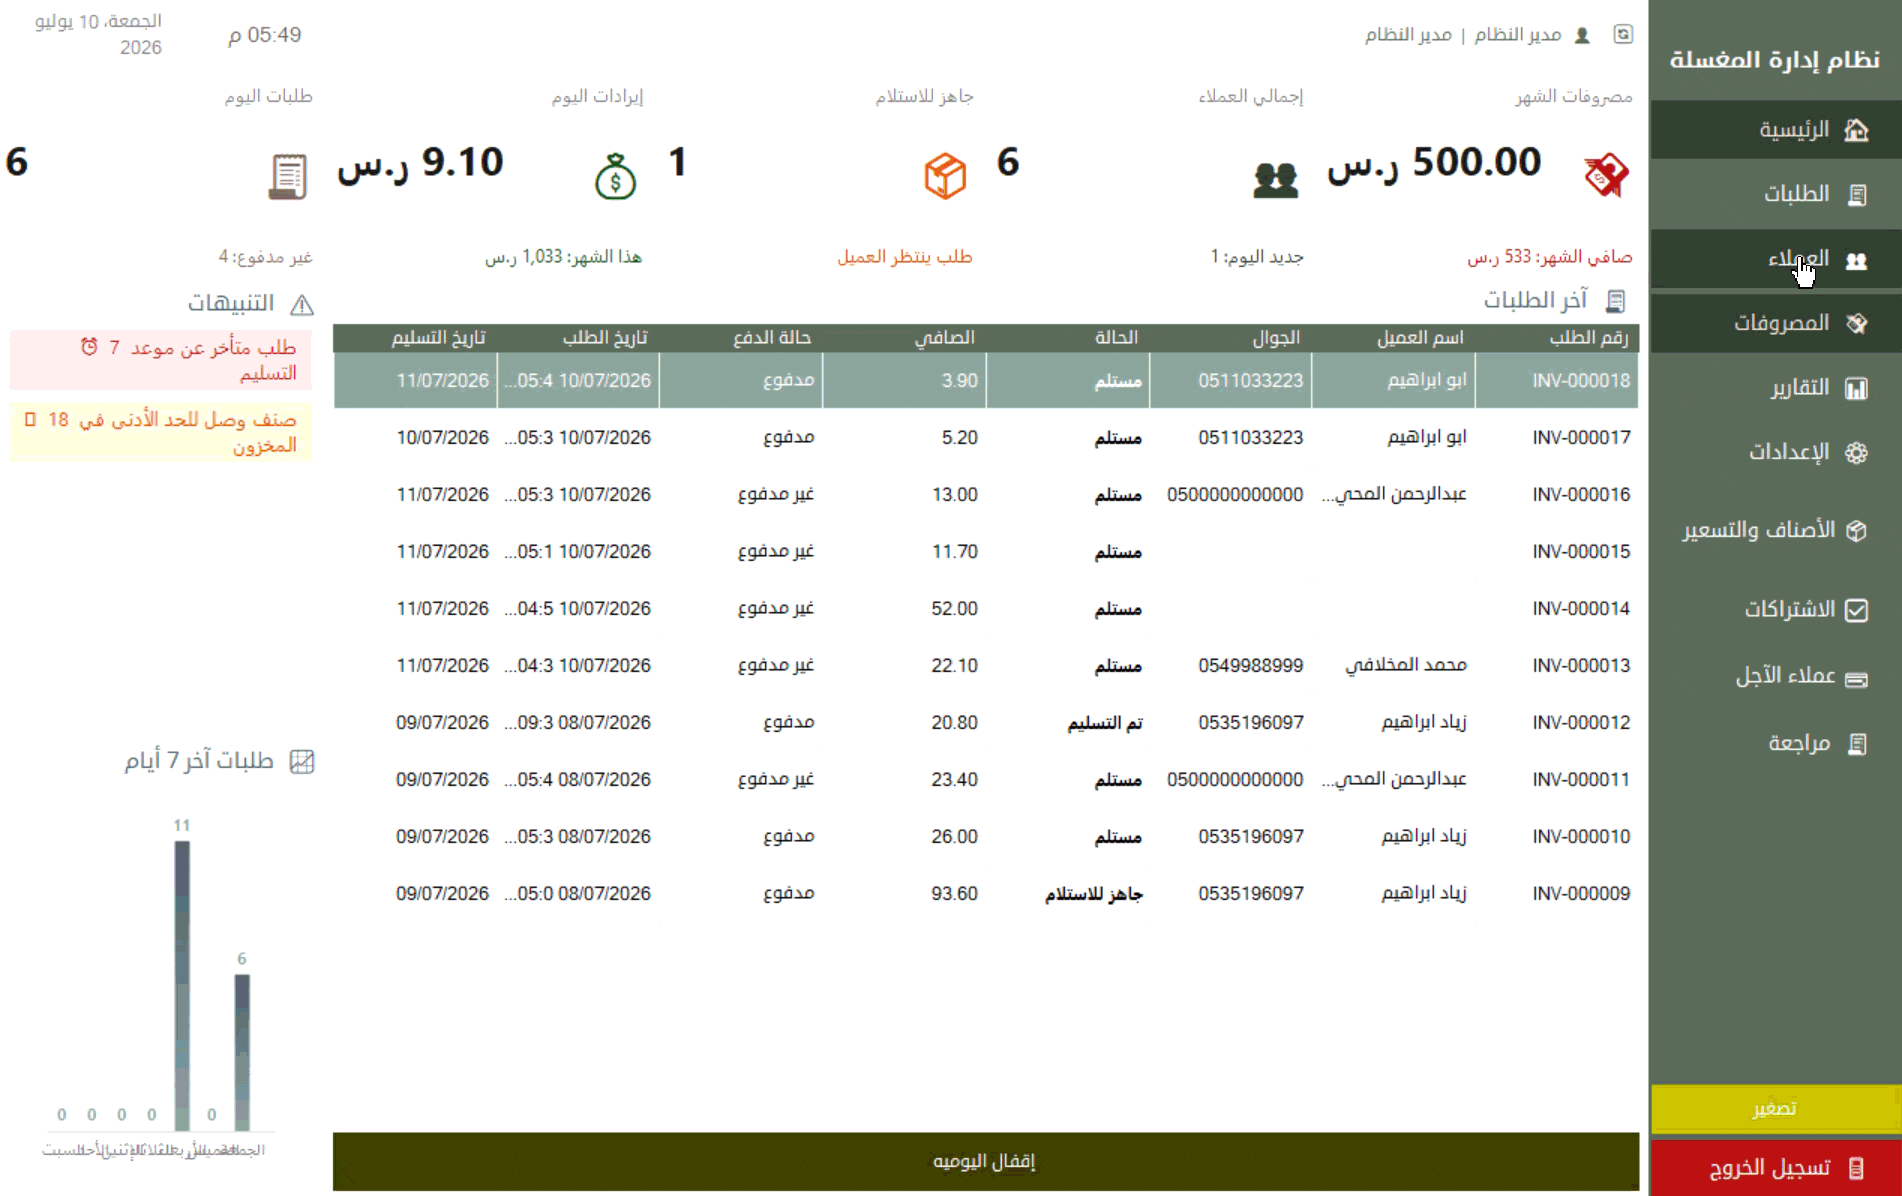
Task: Open الأصناف والتسعير menu item
Action: pyautogui.click(x=1775, y=531)
